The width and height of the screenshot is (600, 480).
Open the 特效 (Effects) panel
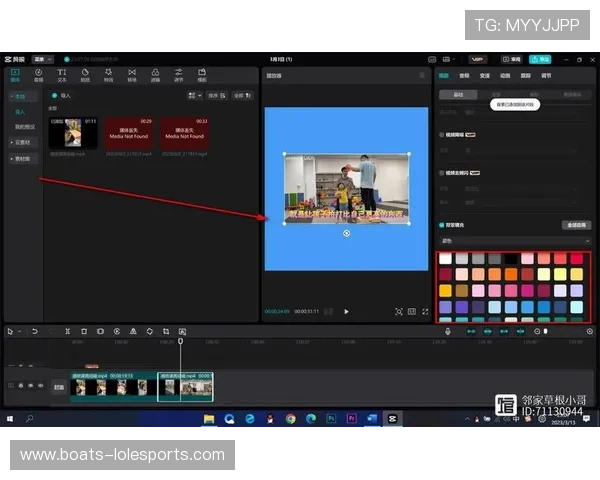coord(109,75)
